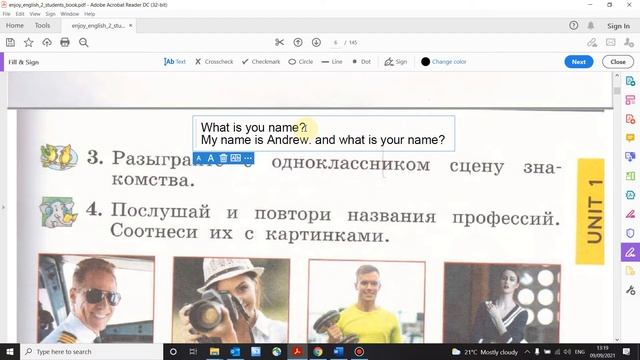The width and height of the screenshot is (640, 360).
Task: Show hidden system tray icons chevron
Action: [527, 351]
